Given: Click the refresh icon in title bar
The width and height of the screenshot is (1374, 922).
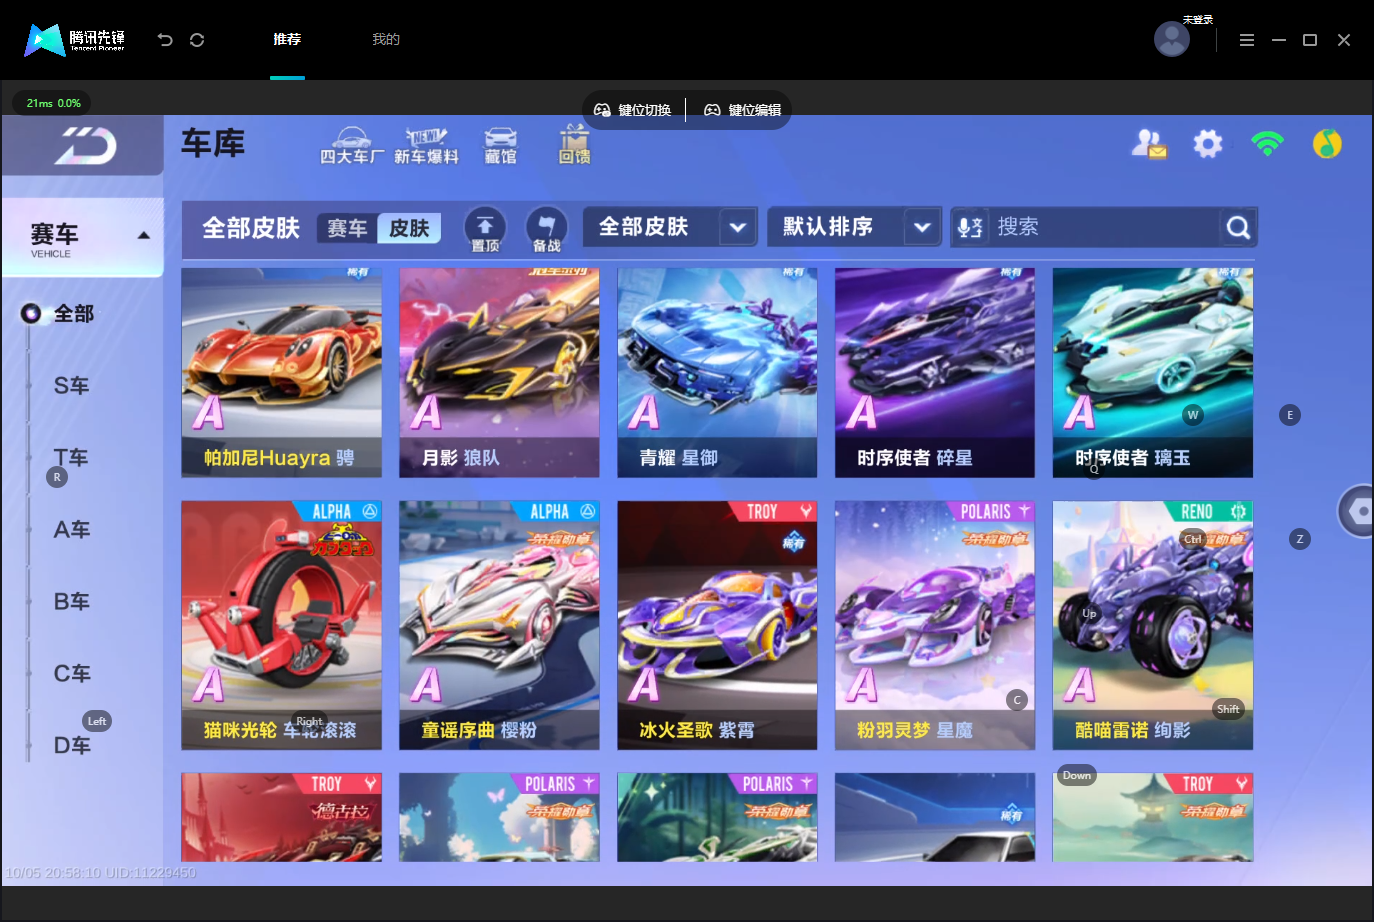Looking at the screenshot, I should [197, 40].
